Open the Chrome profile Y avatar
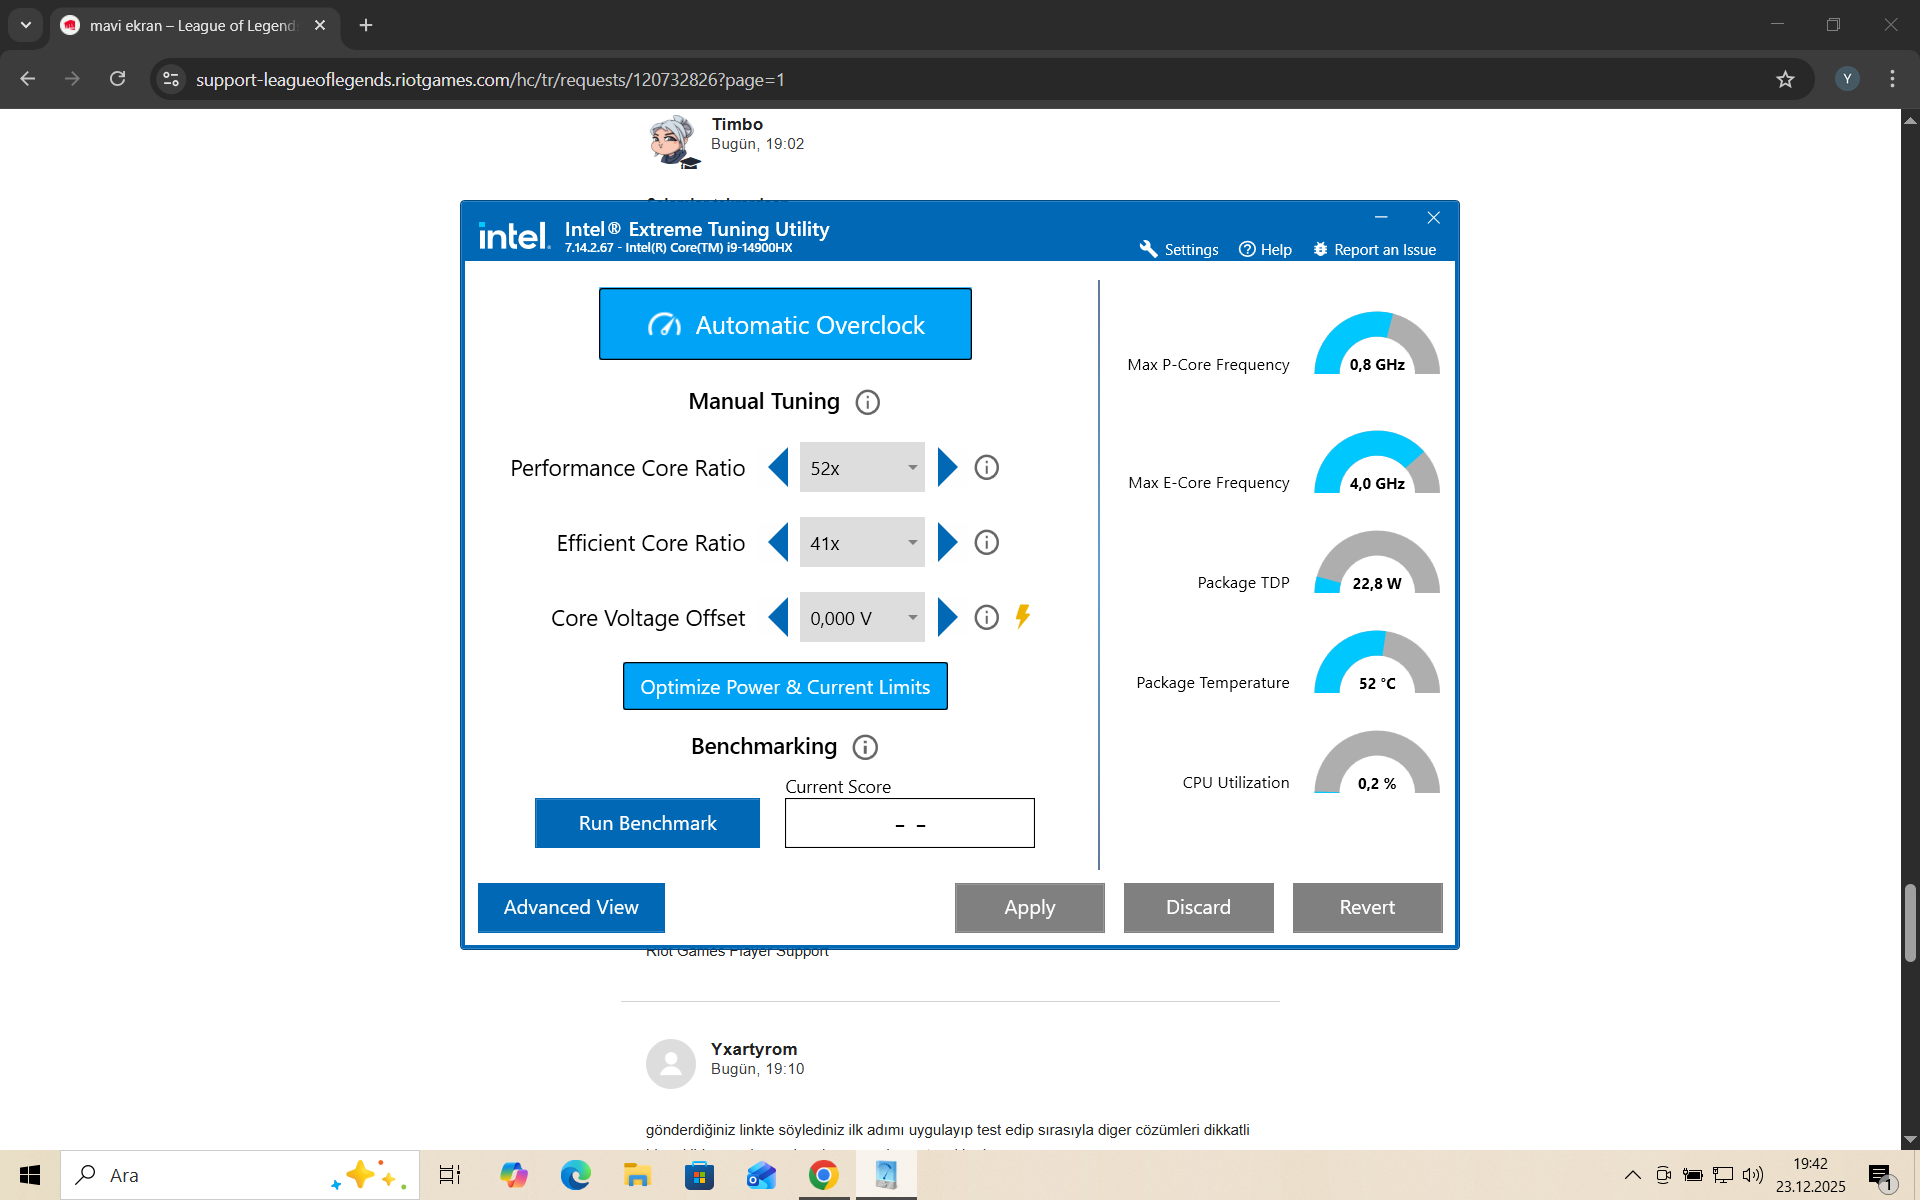This screenshot has height=1200, width=1920. tap(1847, 79)
